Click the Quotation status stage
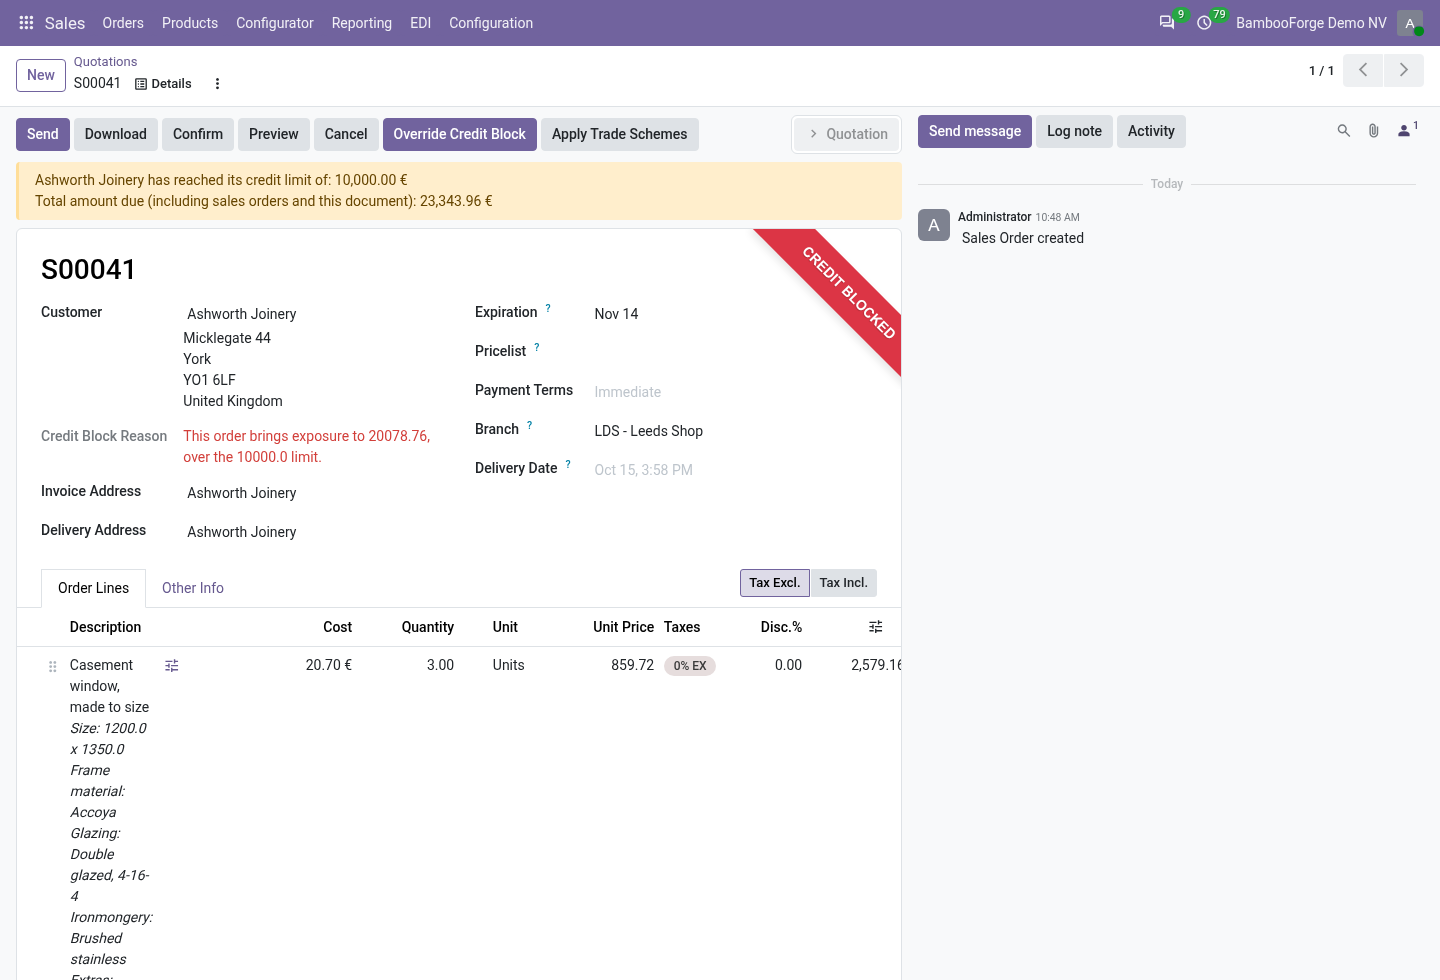1440x980 pixels. [x=847, y=134]
